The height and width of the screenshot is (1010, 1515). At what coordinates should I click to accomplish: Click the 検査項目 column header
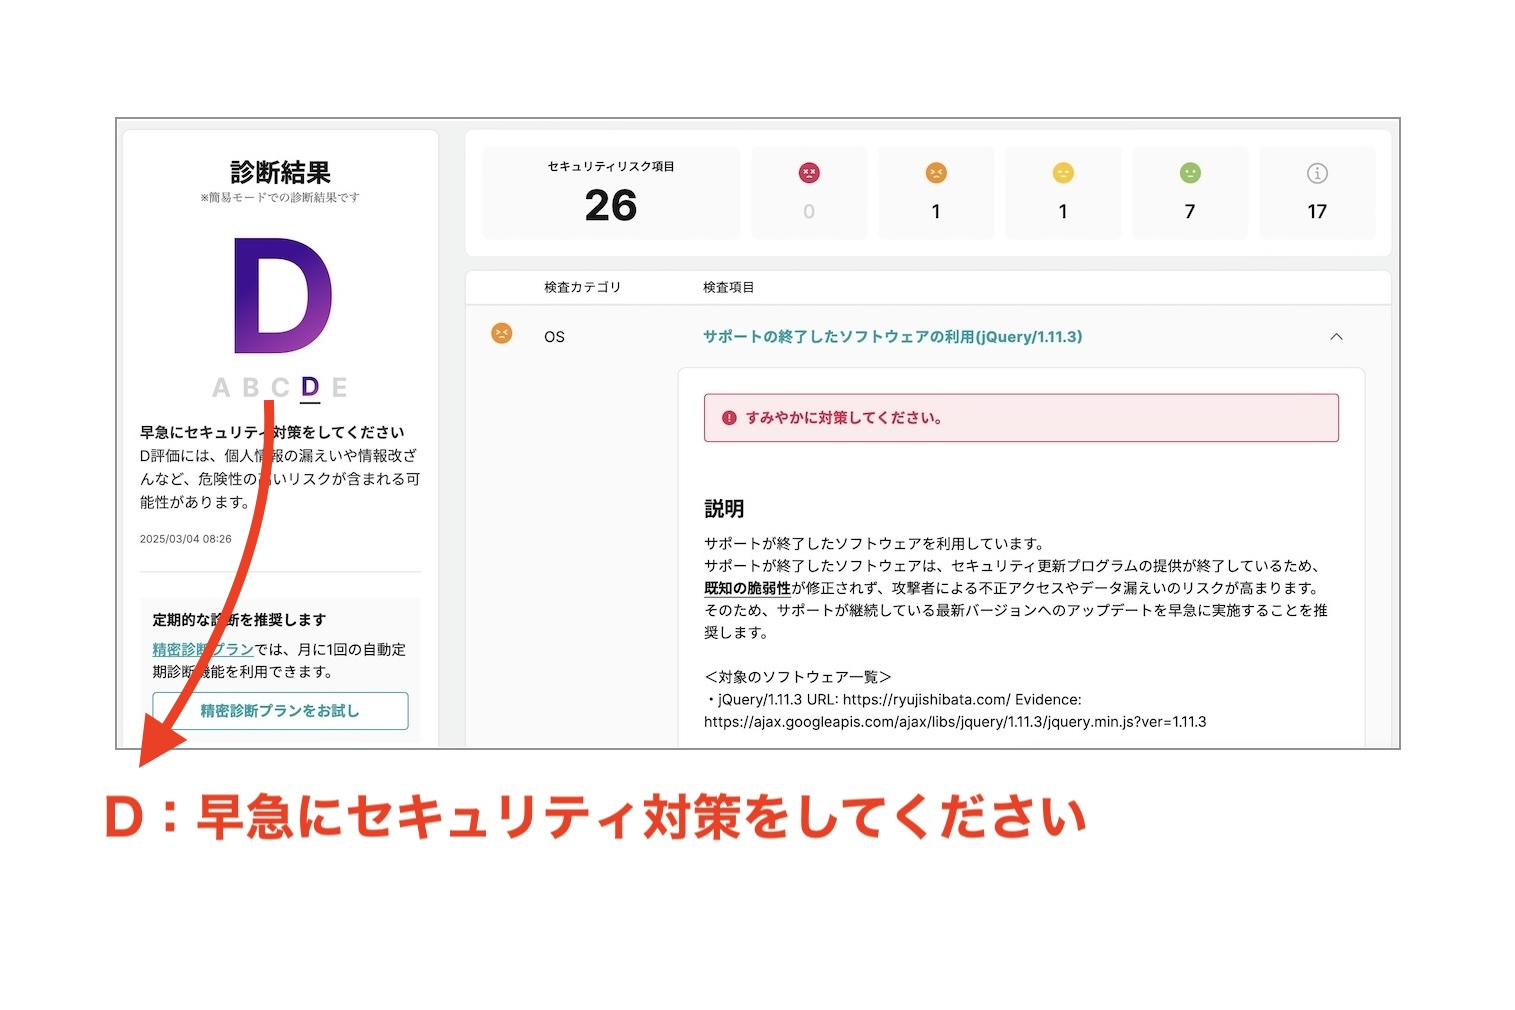pyautogui.click(x=728, y=287)
